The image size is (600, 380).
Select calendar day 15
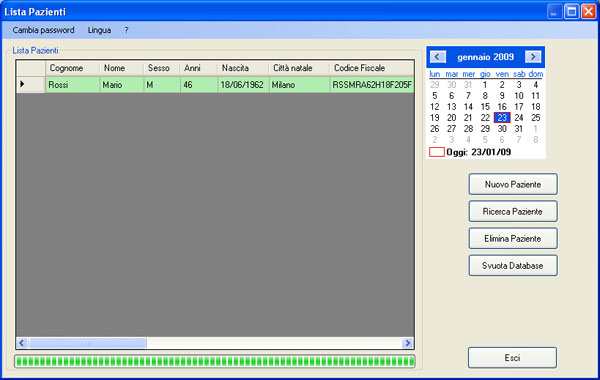(485, 106)
